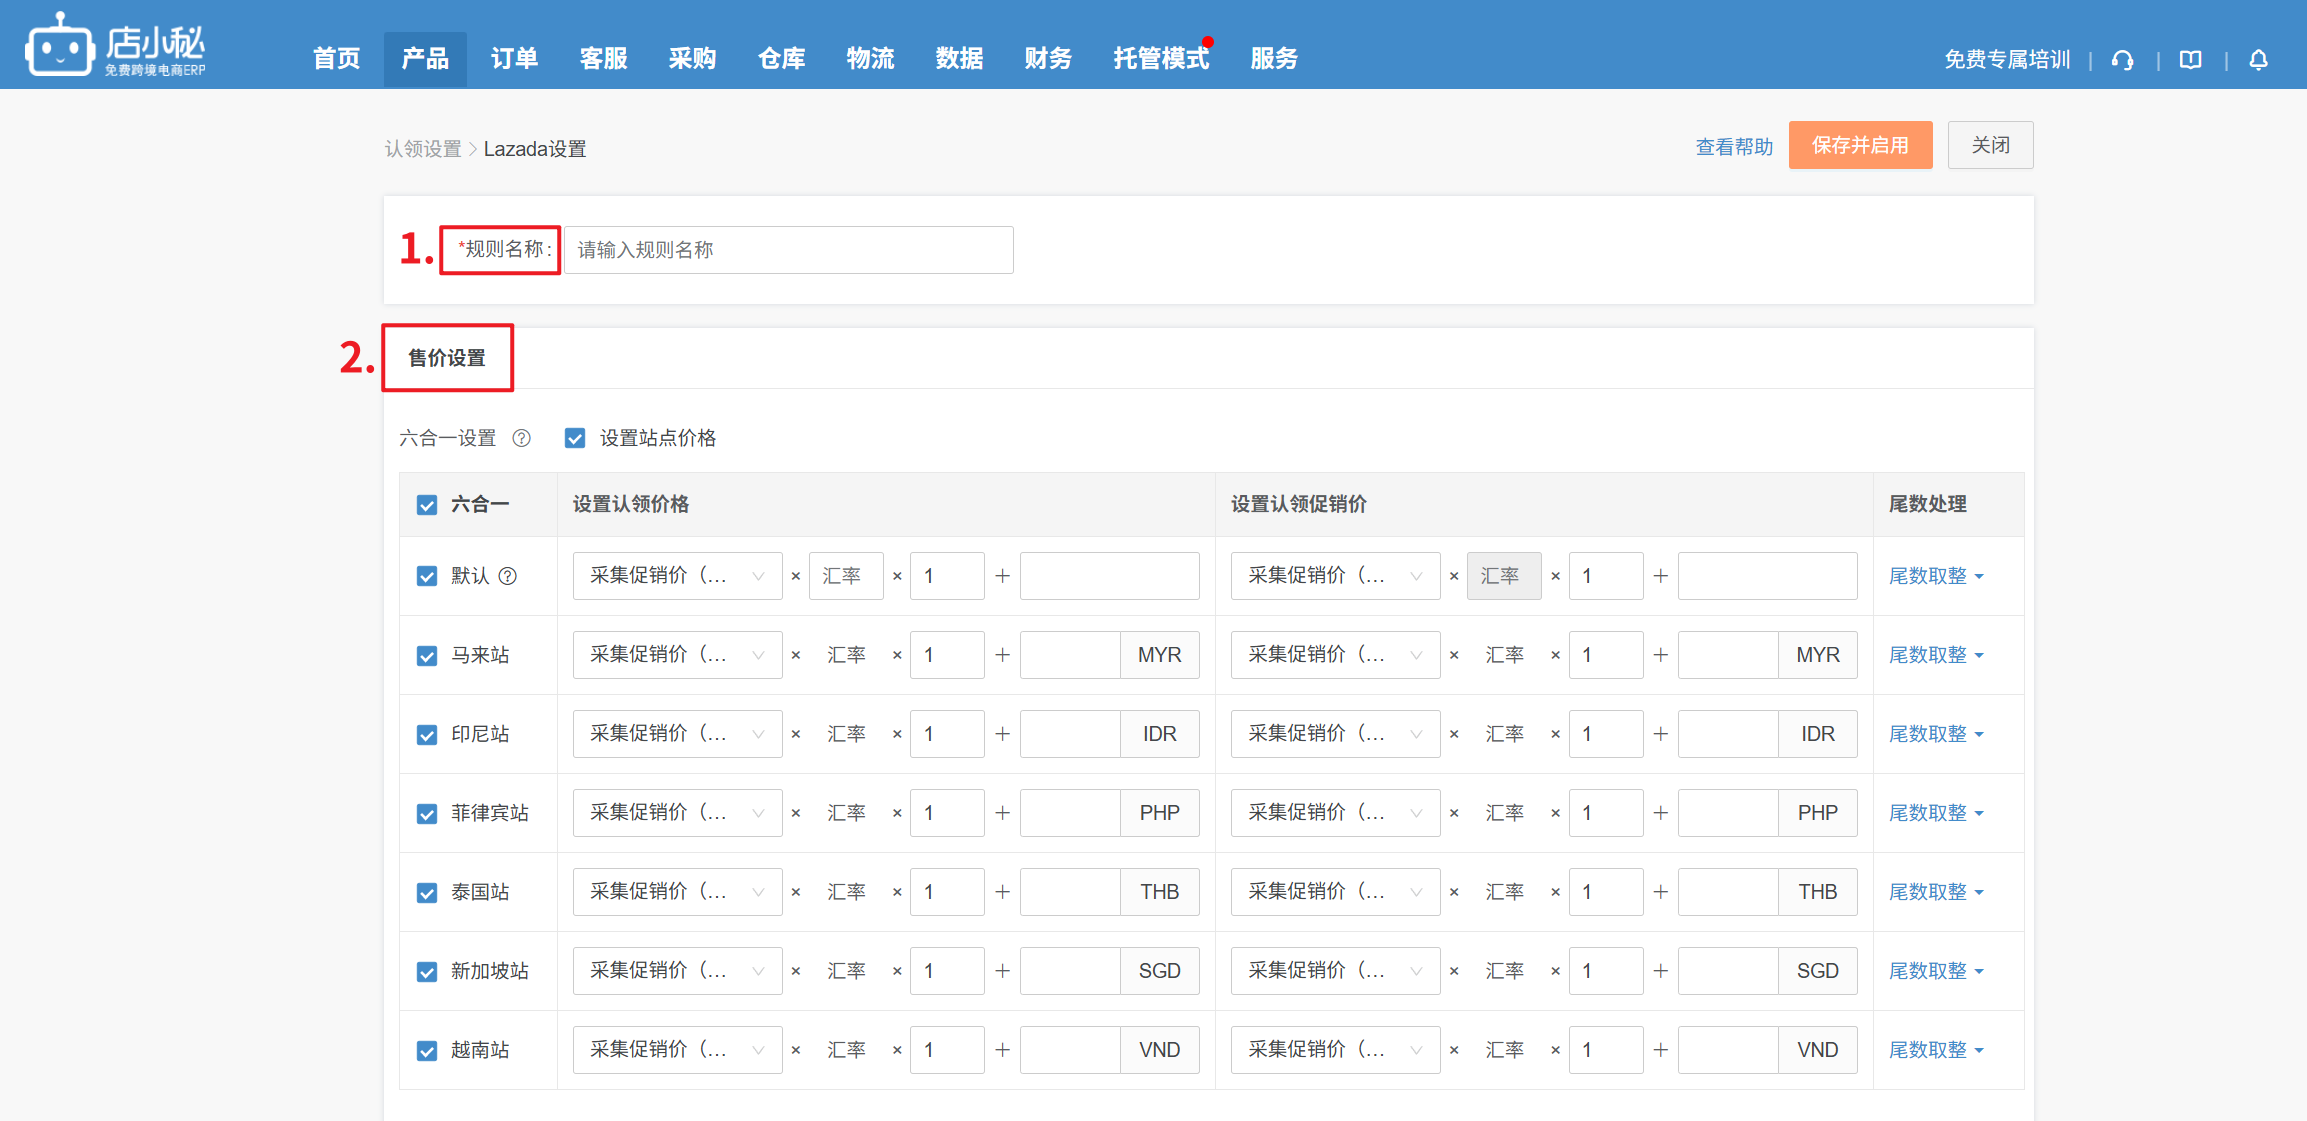Open 尾数取整 dropdown for 印尼站 row
This screenshot has height=1121, width=2307.
pos(1935,734)
